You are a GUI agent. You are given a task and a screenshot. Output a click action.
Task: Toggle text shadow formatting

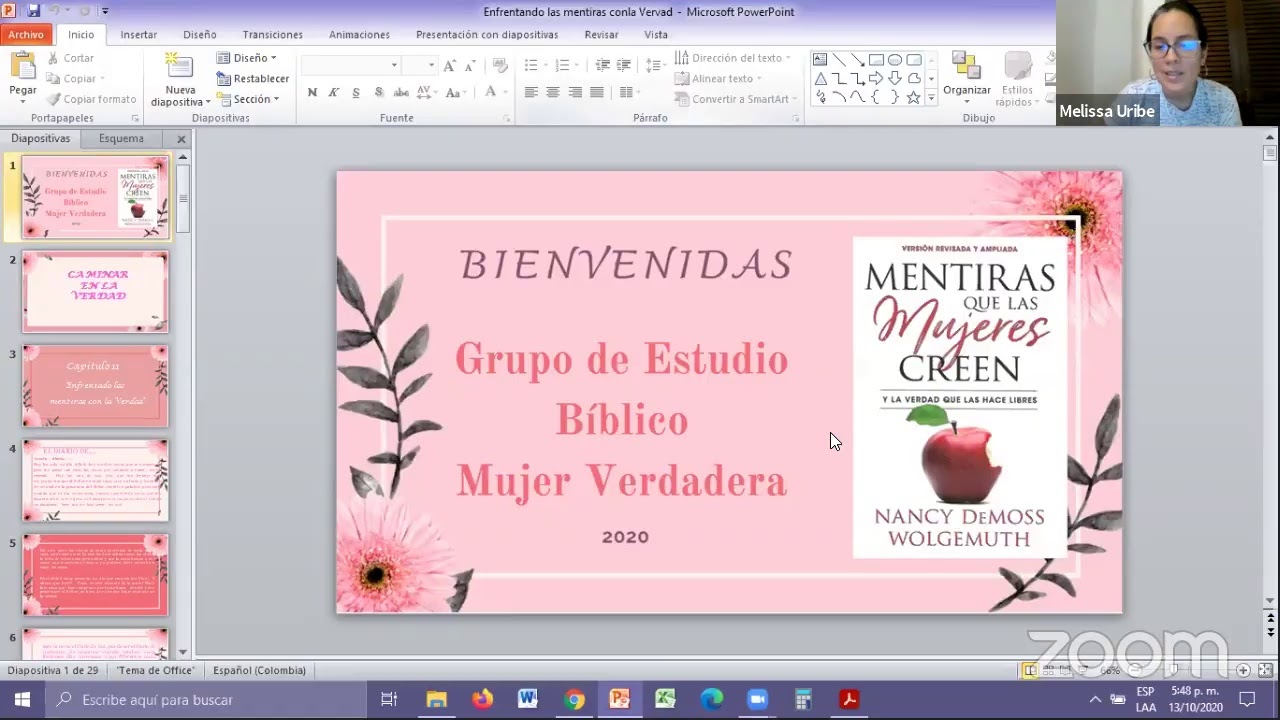pyautogui.click(x=378, y=92)
